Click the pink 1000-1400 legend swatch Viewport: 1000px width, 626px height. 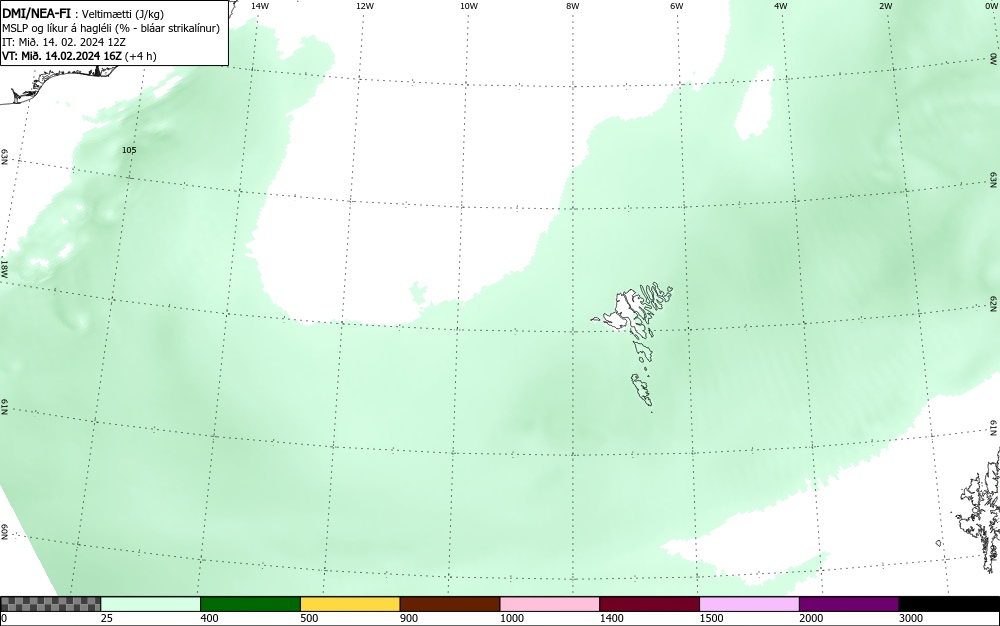(x=550, y=604)
